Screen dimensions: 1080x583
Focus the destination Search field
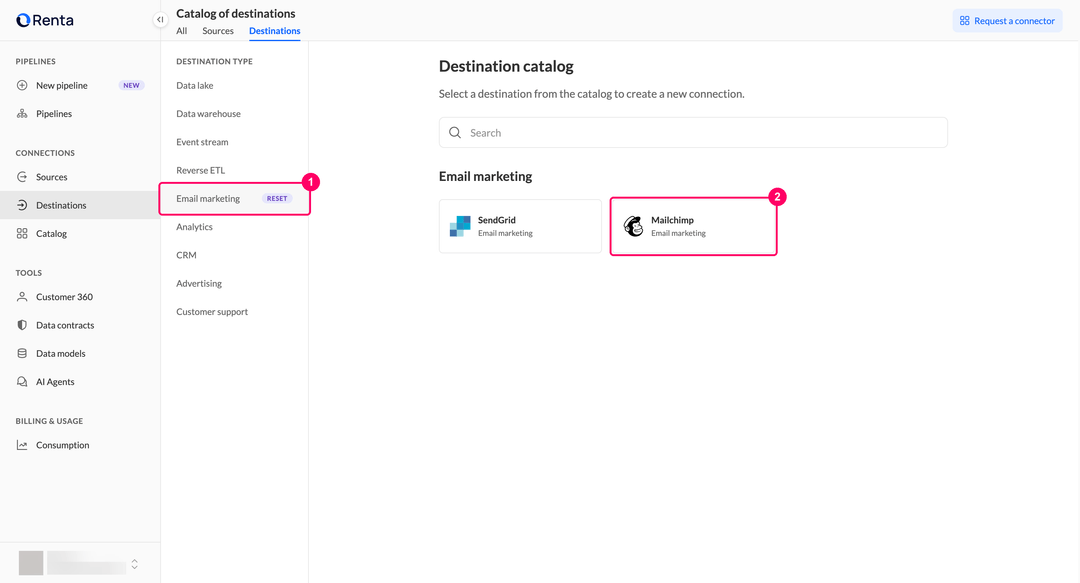(x=693, y=132)
